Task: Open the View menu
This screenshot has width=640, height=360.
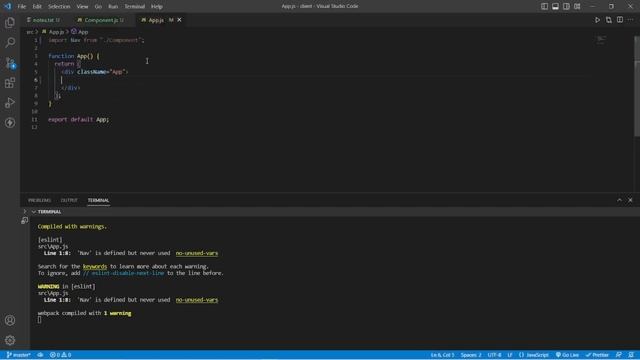Action: click(82, 6)
